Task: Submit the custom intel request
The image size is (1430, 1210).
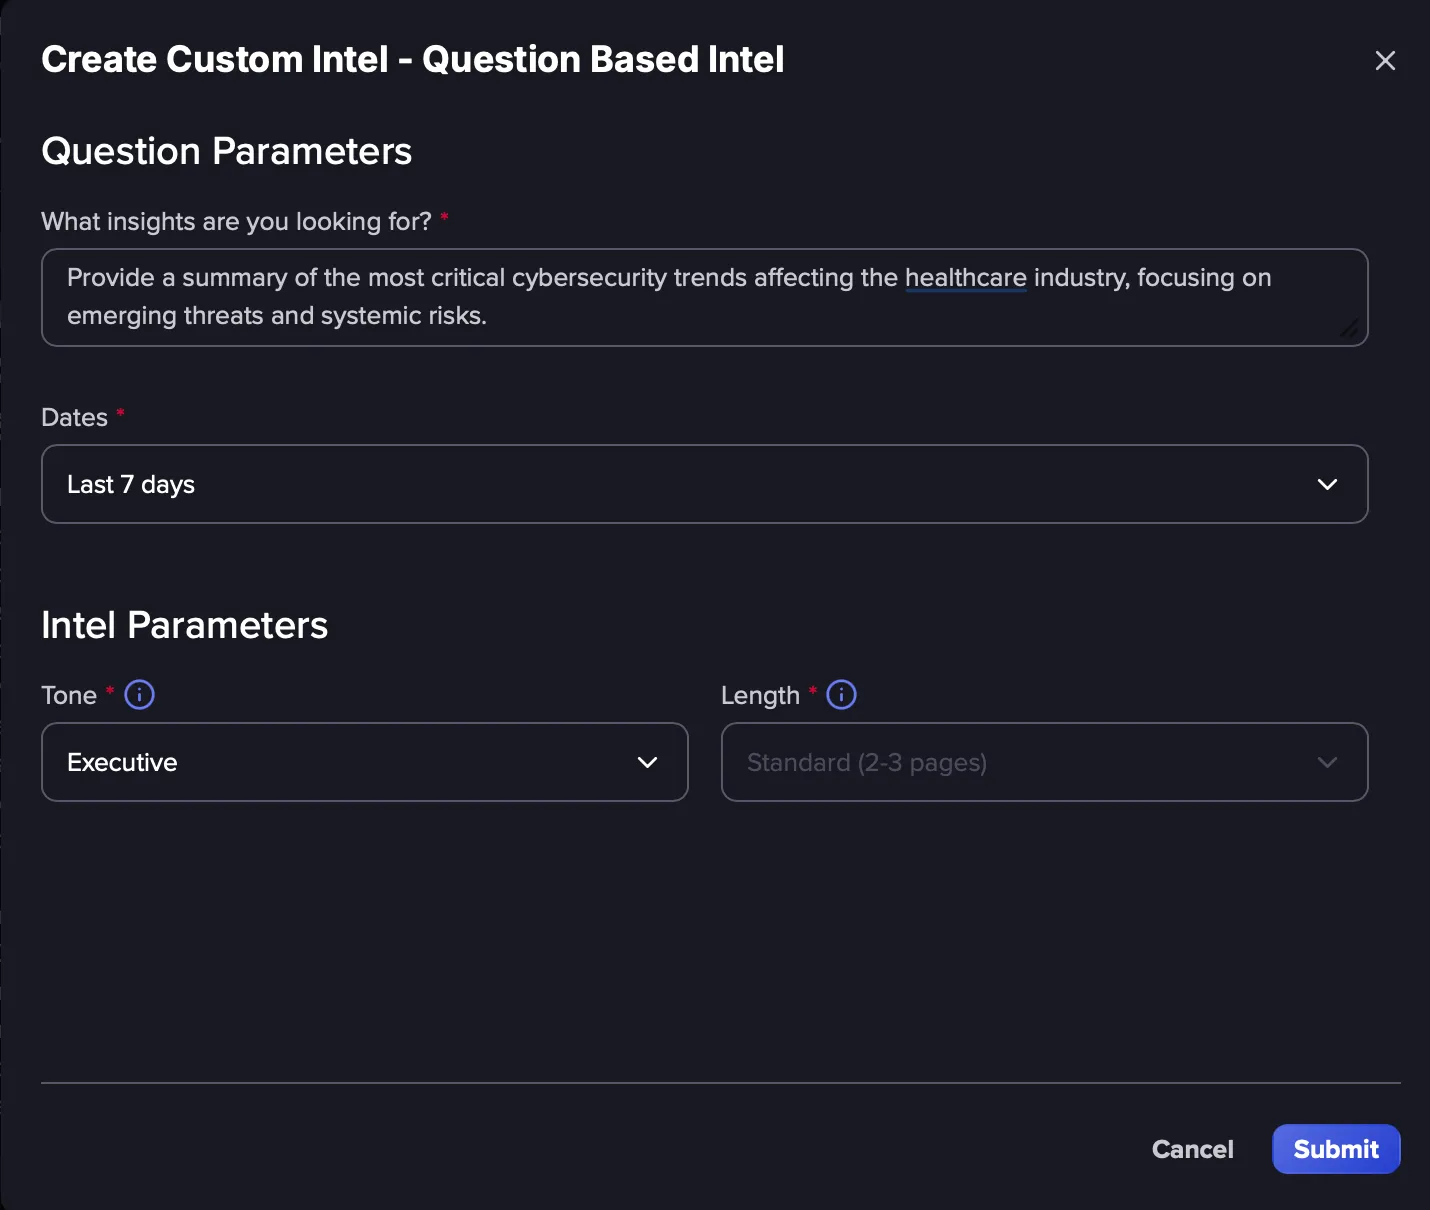Action: 1336,1149
